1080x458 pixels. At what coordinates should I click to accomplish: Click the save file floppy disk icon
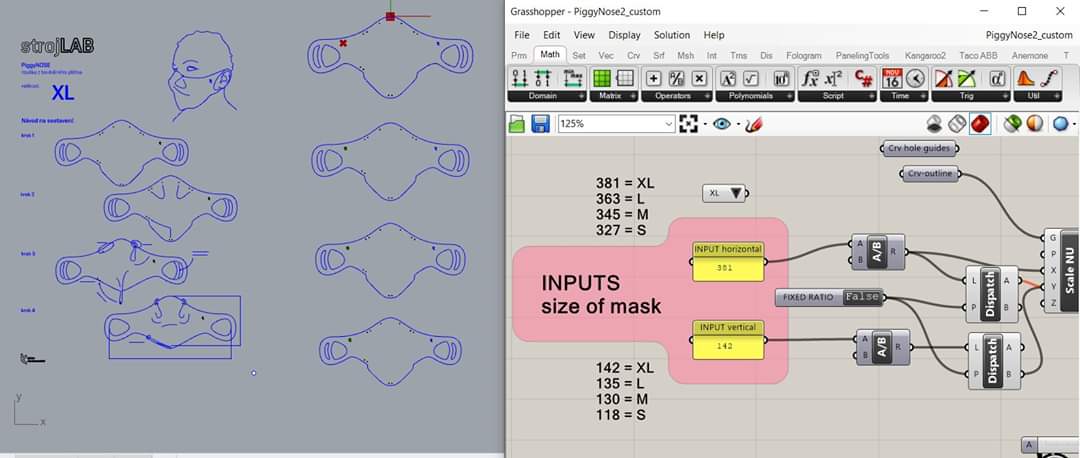[x=541, y=124]
